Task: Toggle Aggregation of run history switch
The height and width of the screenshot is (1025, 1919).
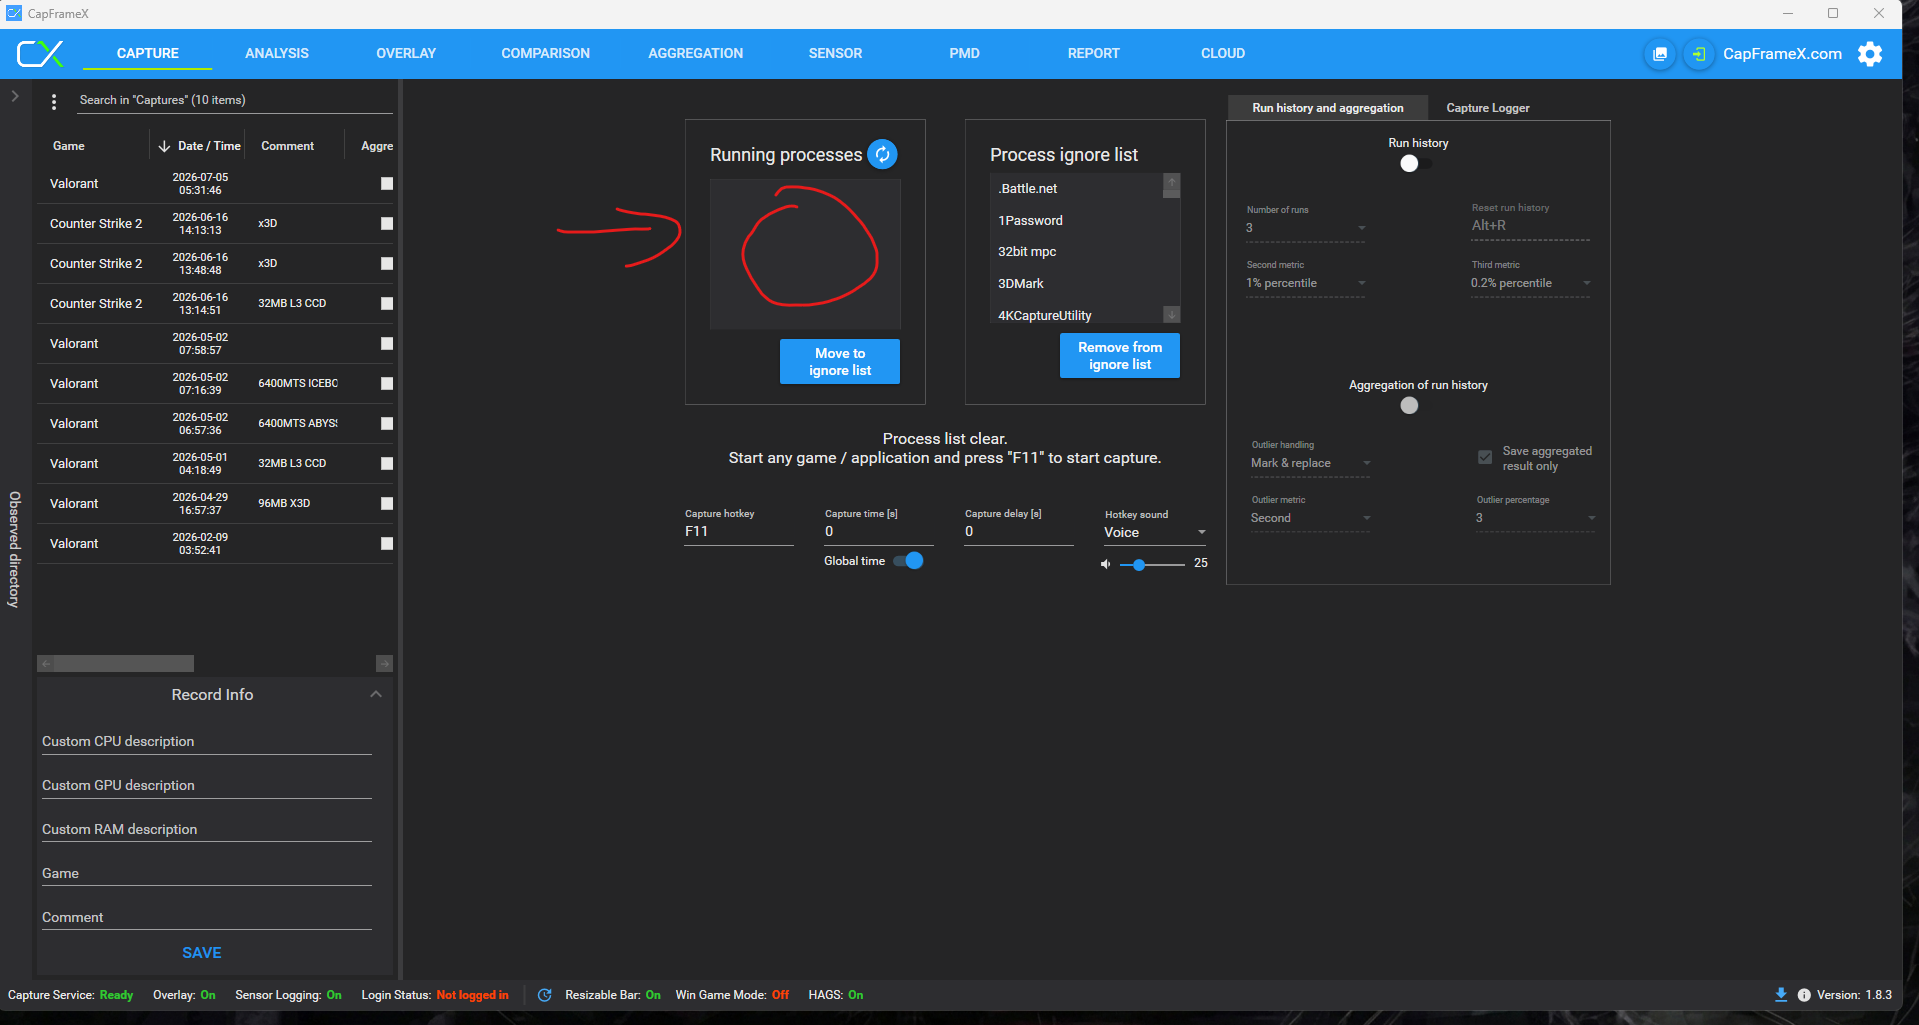Action: [1416, 405]
